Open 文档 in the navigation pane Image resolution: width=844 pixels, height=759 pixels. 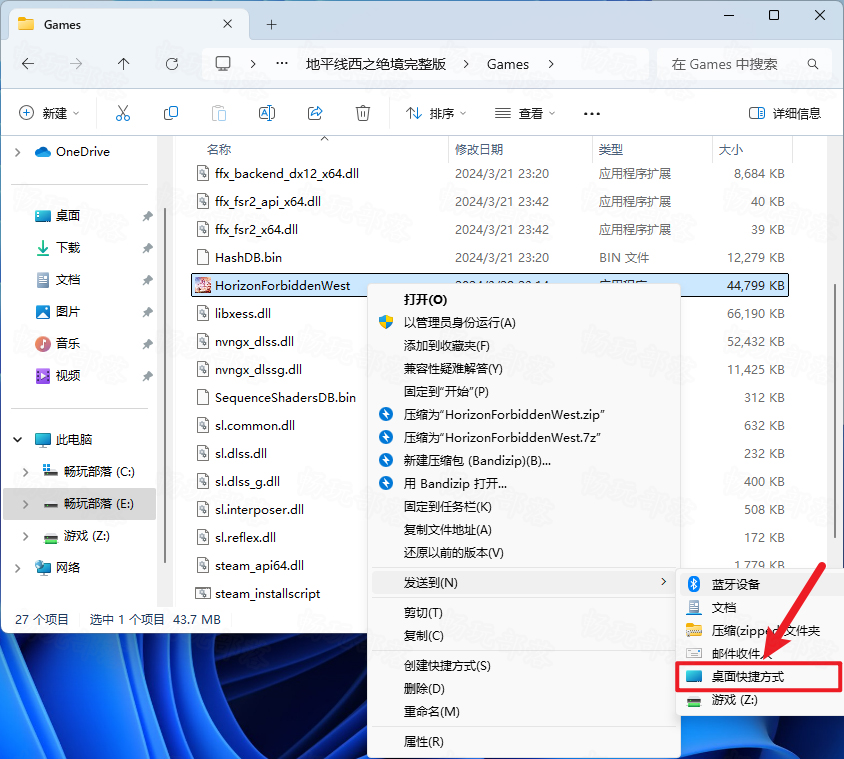[x=68, y=280]
